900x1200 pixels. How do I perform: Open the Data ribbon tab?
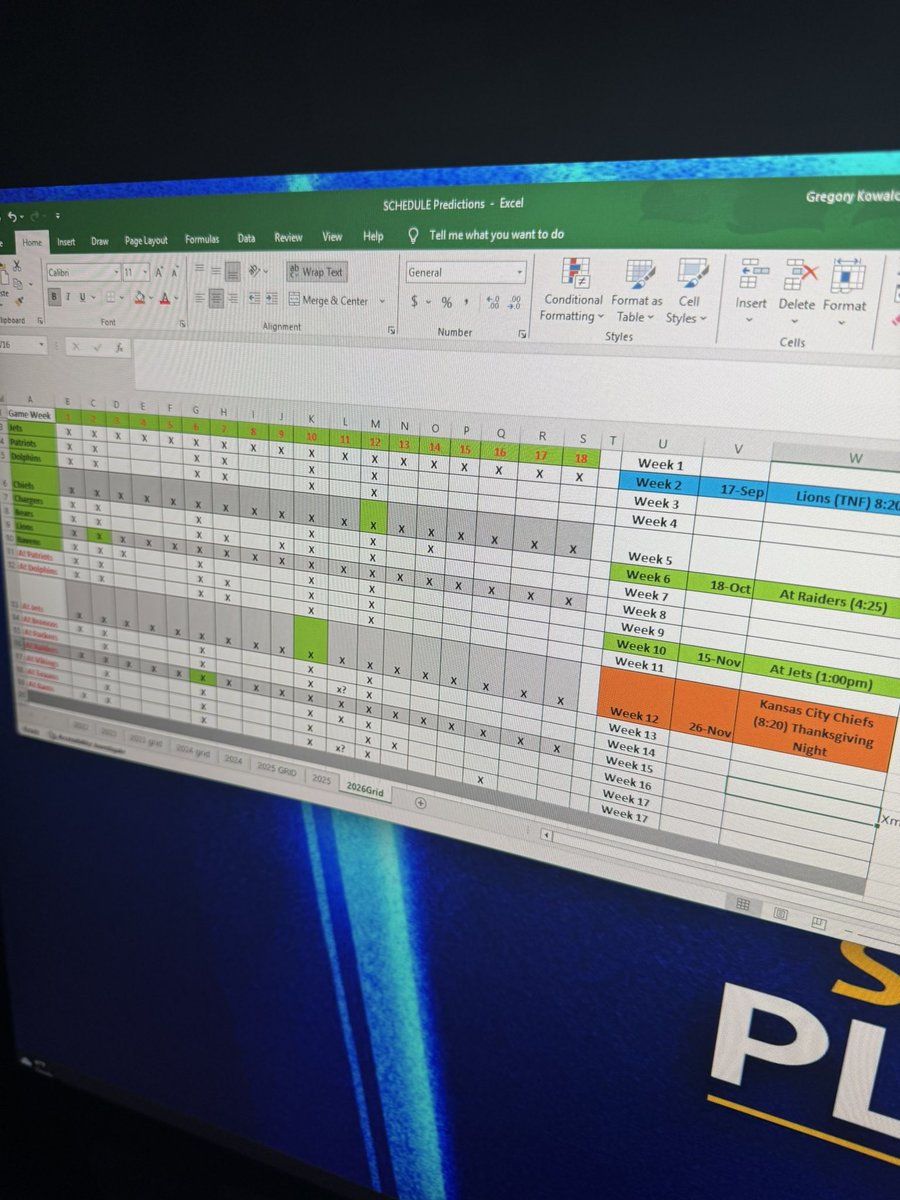(246, 238)
